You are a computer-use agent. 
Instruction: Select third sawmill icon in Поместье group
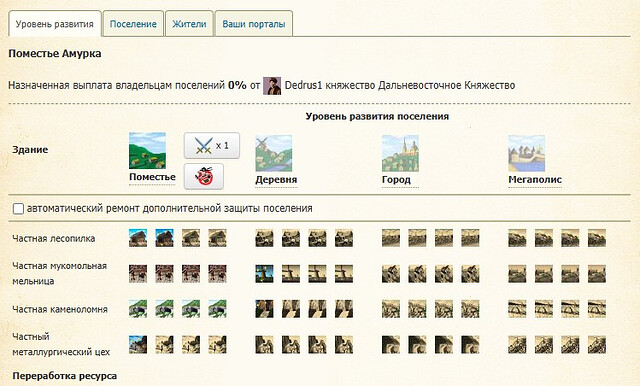(191, 238)
